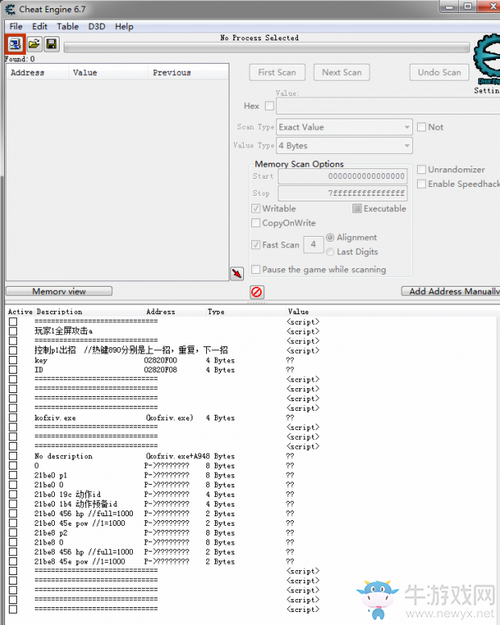The width and height of the screenshot is (500, 625).
Task: Click the Stop address field
Action: click(x=343, y=193)
